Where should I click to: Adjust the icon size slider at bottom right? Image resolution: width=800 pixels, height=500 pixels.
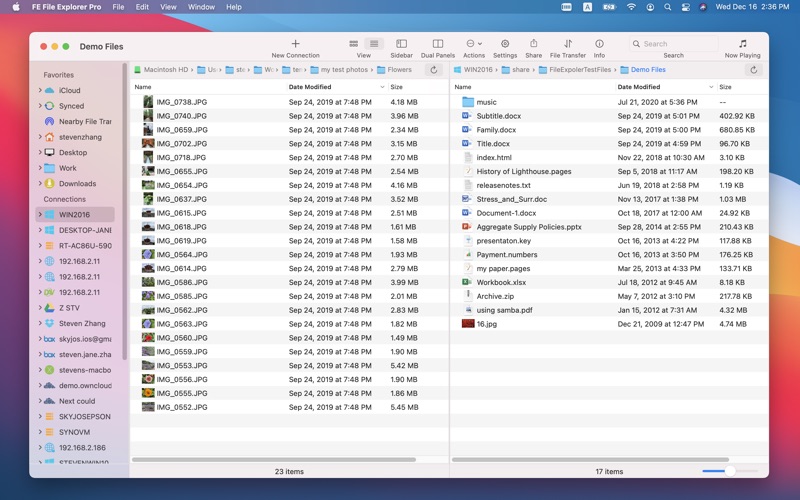coord(729,471)
